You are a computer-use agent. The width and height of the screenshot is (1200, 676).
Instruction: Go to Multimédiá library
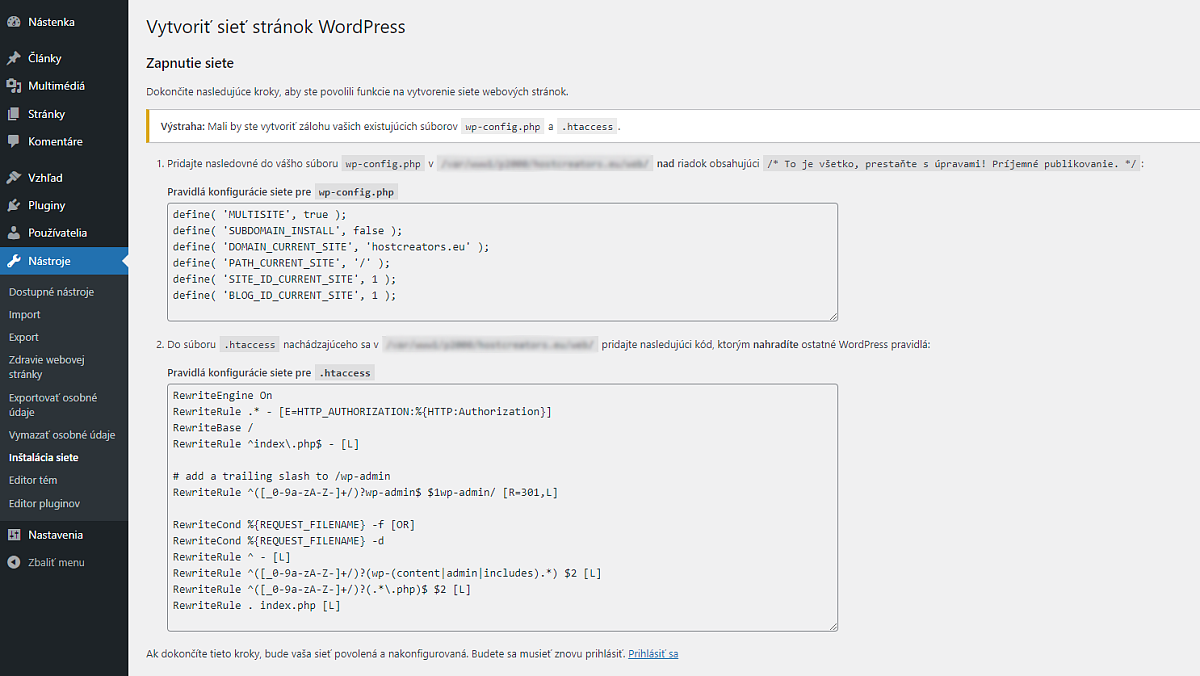(x=64, y=86)
